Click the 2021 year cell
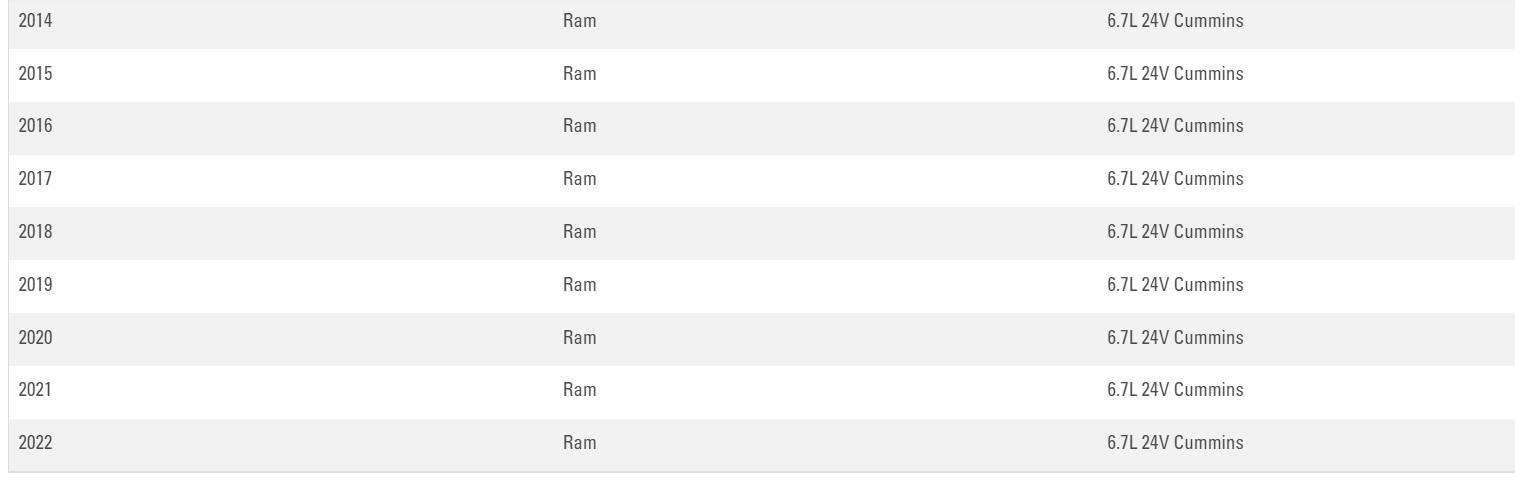The height and width of the screenshot is (482, 1515). coord(35,390)
